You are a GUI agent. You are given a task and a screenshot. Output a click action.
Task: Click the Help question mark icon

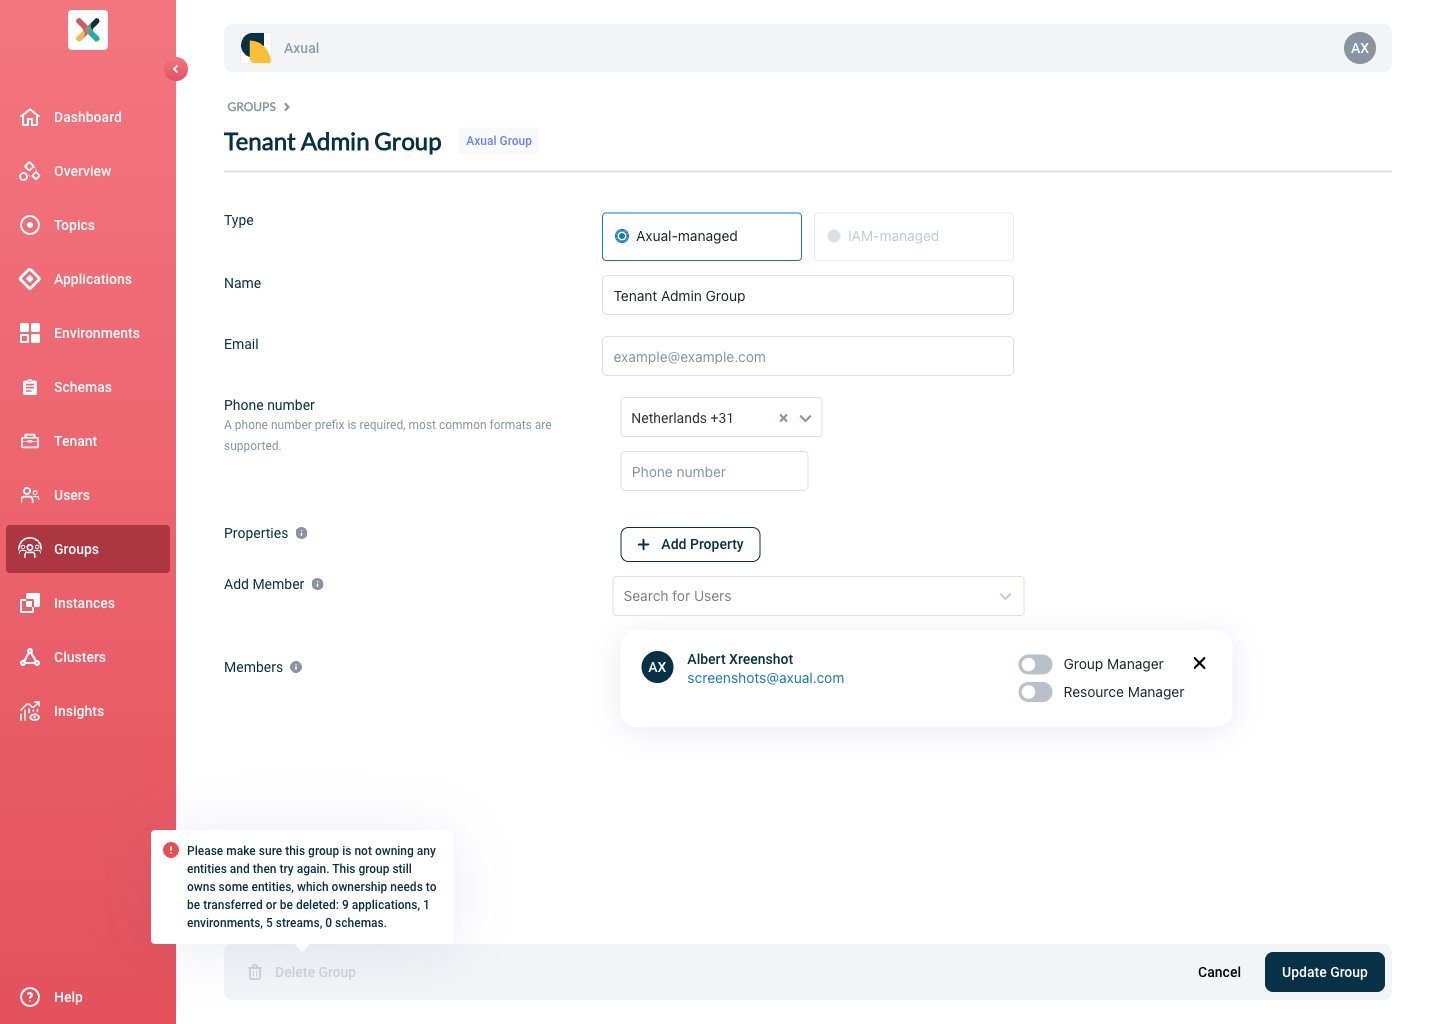point(30,997)
